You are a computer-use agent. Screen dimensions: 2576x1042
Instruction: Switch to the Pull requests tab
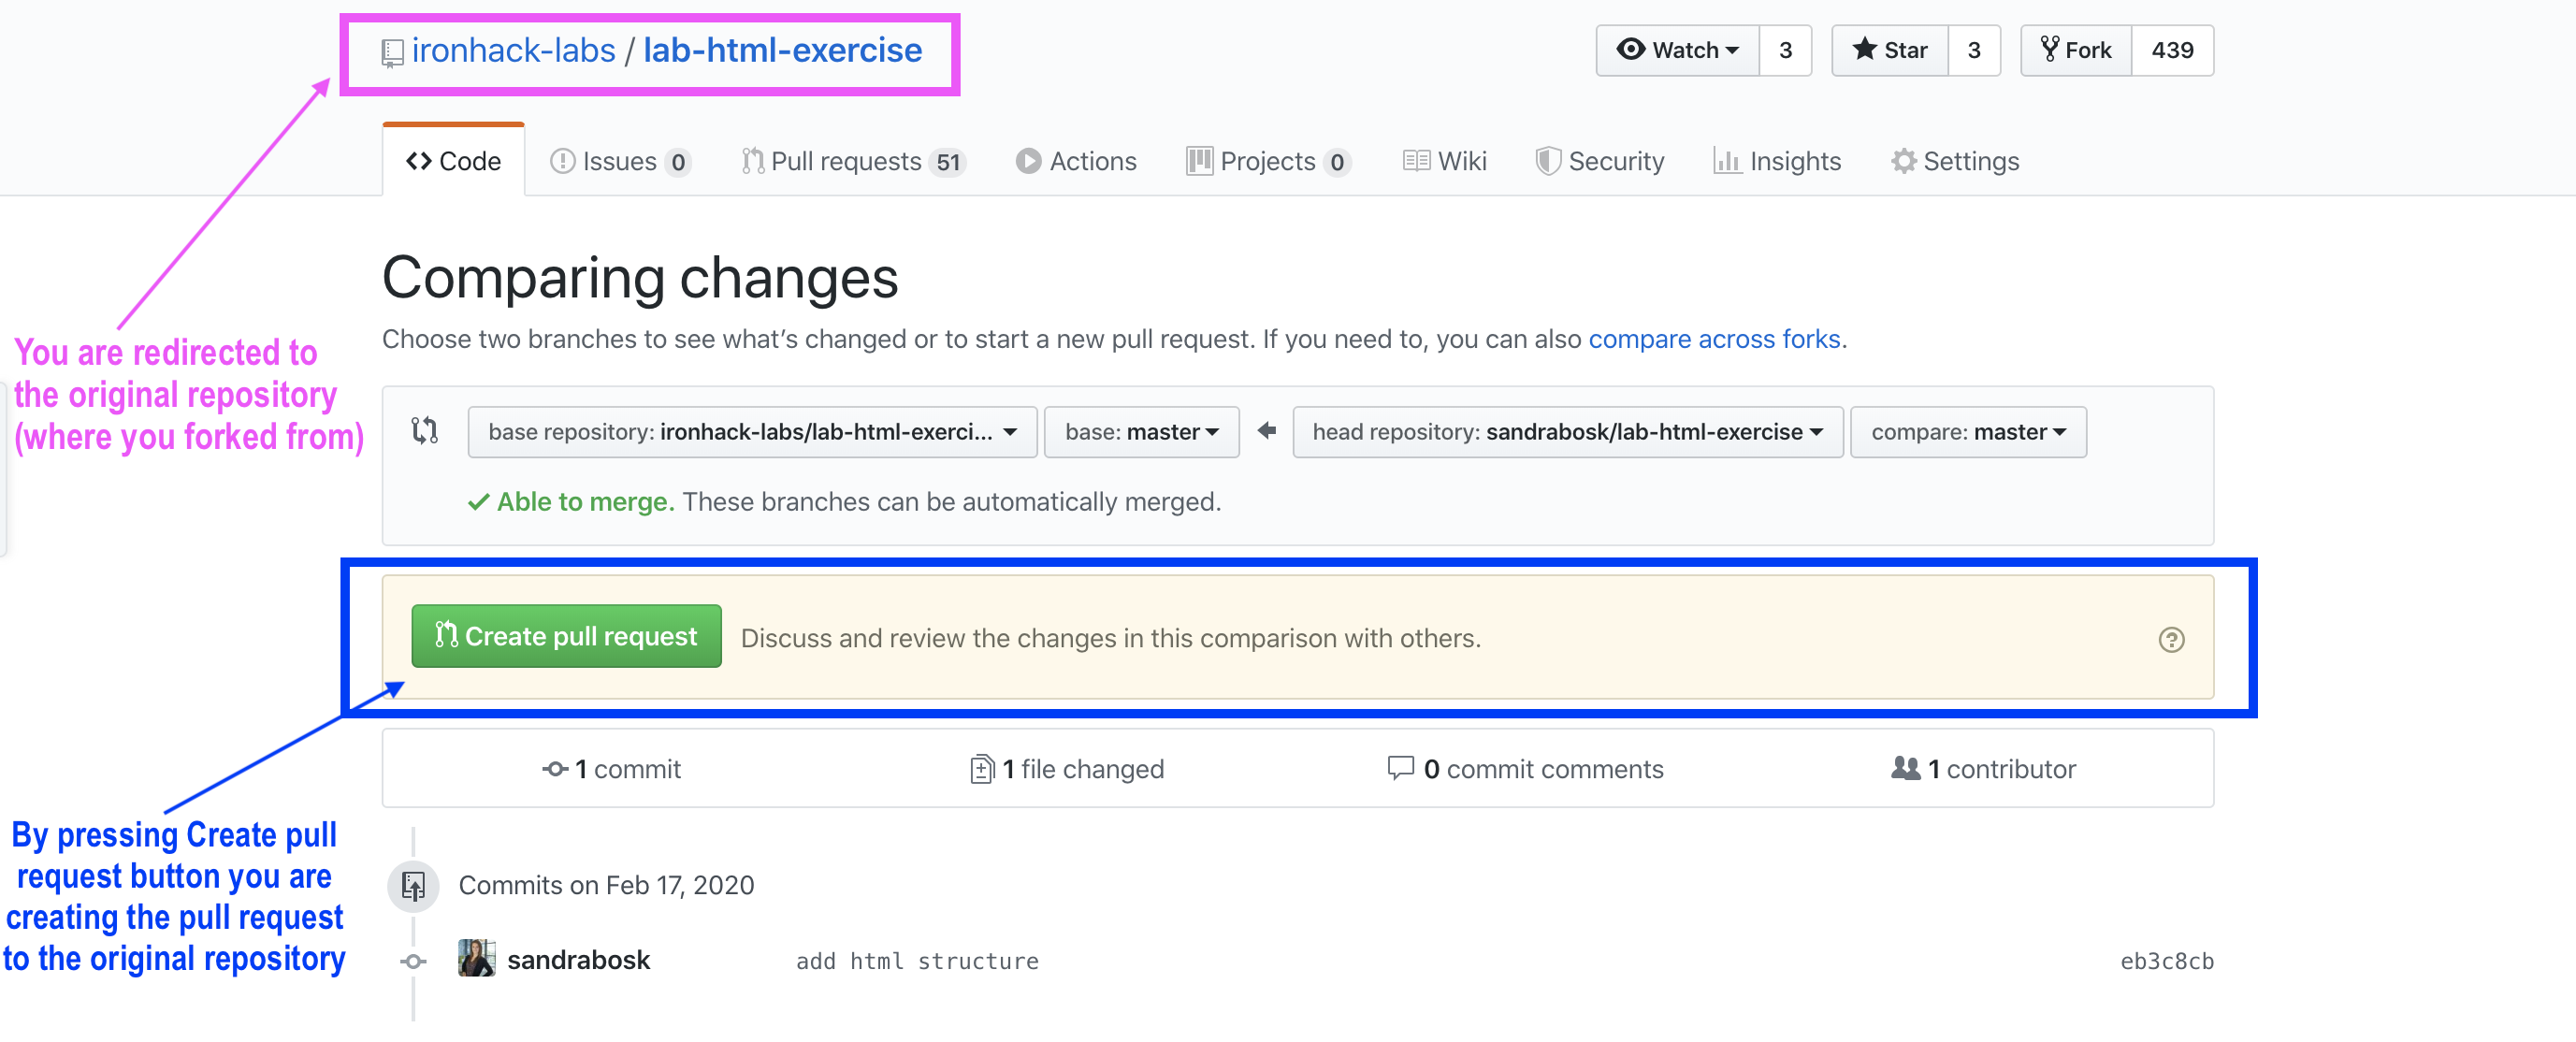(x=852, y=161)
